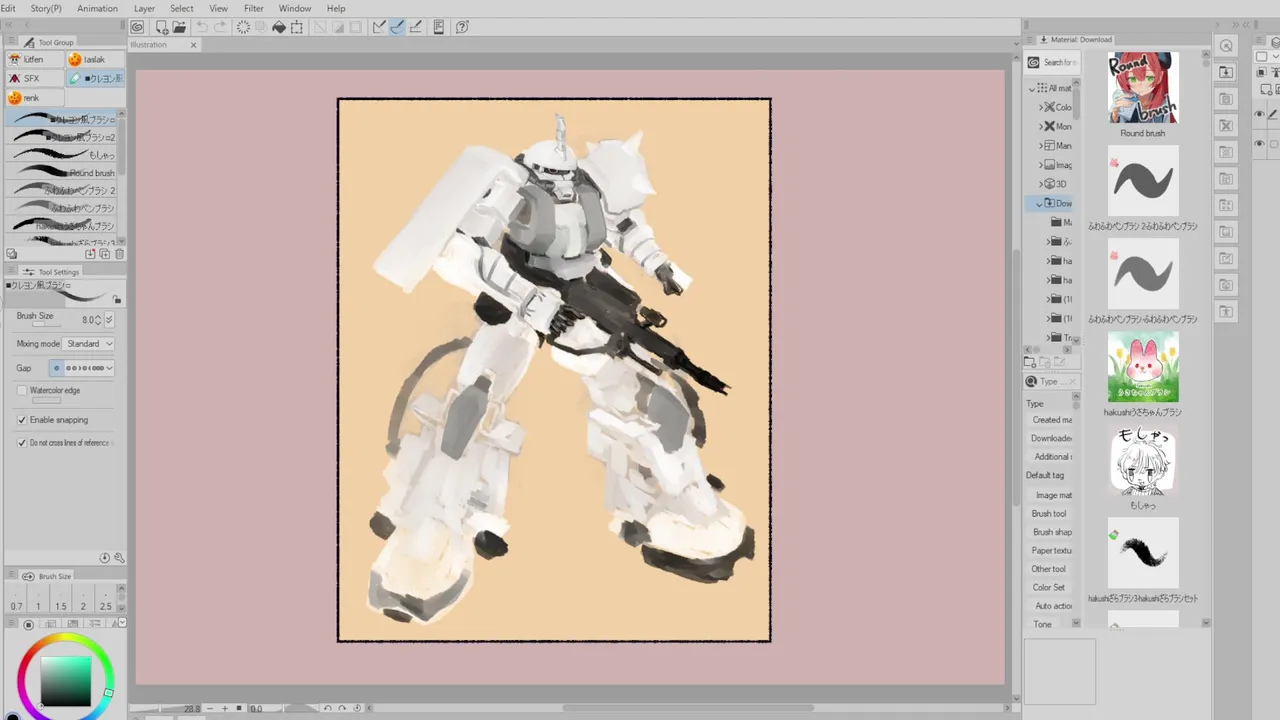Click smartphone connection toolbar icon
The height and width of the screenshot is (720, 1280).
(439, 27)
